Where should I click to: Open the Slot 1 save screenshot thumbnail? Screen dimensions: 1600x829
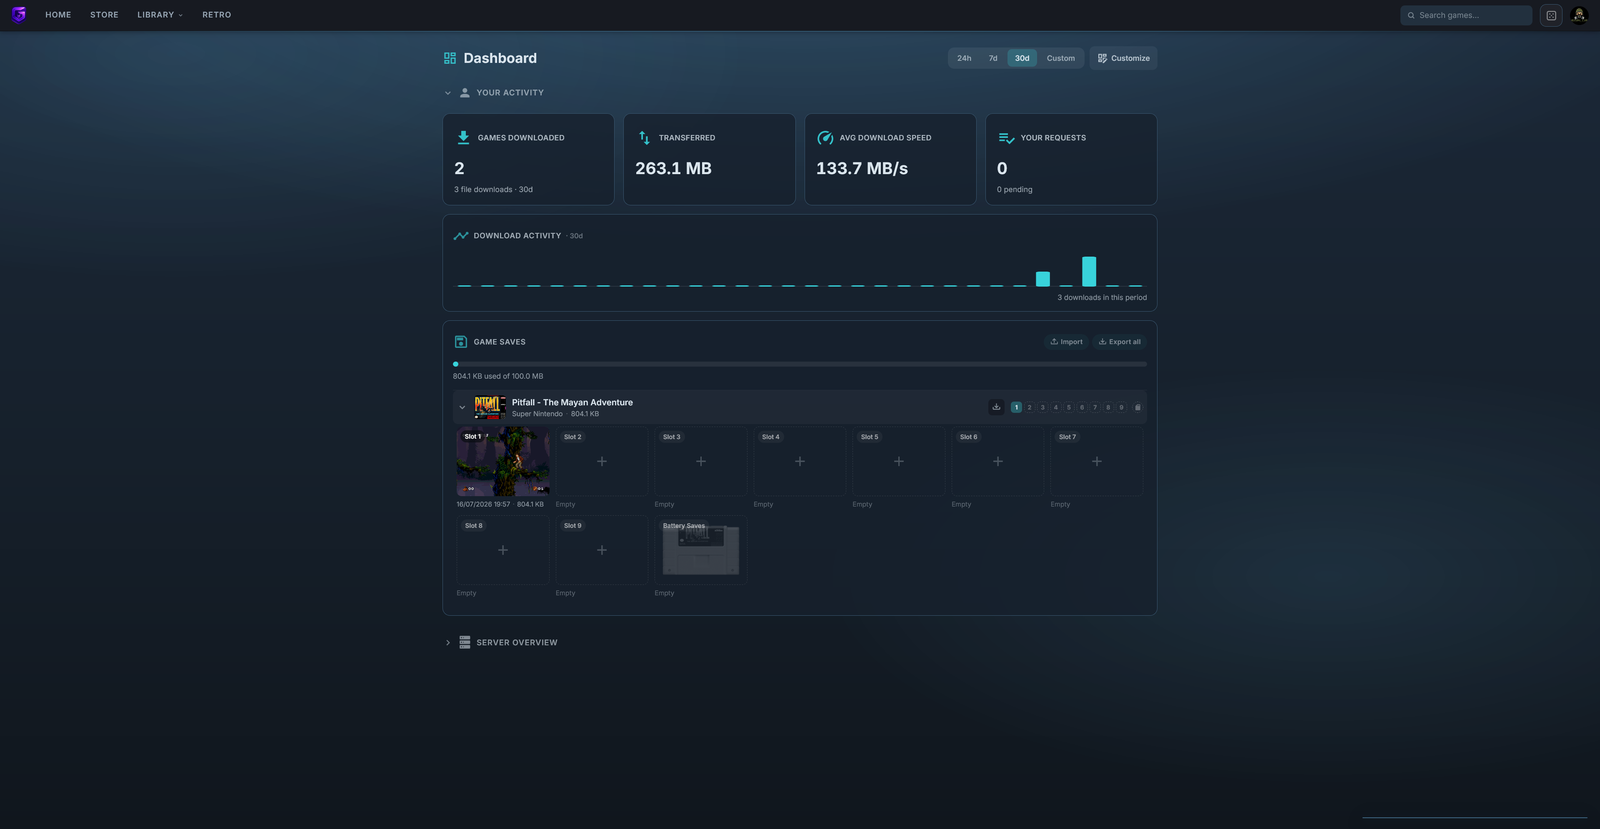tap(503, 462)
